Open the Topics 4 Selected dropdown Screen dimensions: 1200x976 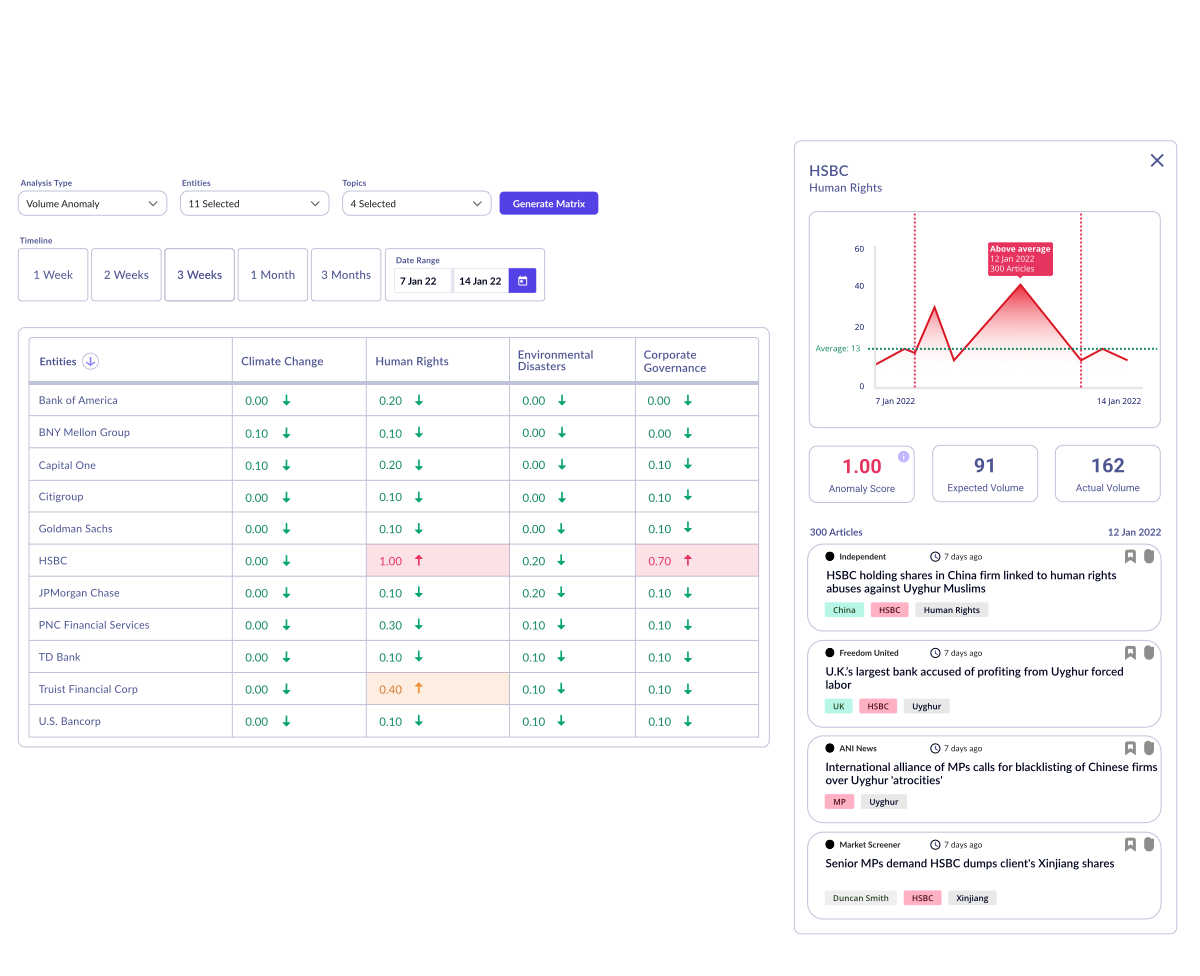point(416,203)
